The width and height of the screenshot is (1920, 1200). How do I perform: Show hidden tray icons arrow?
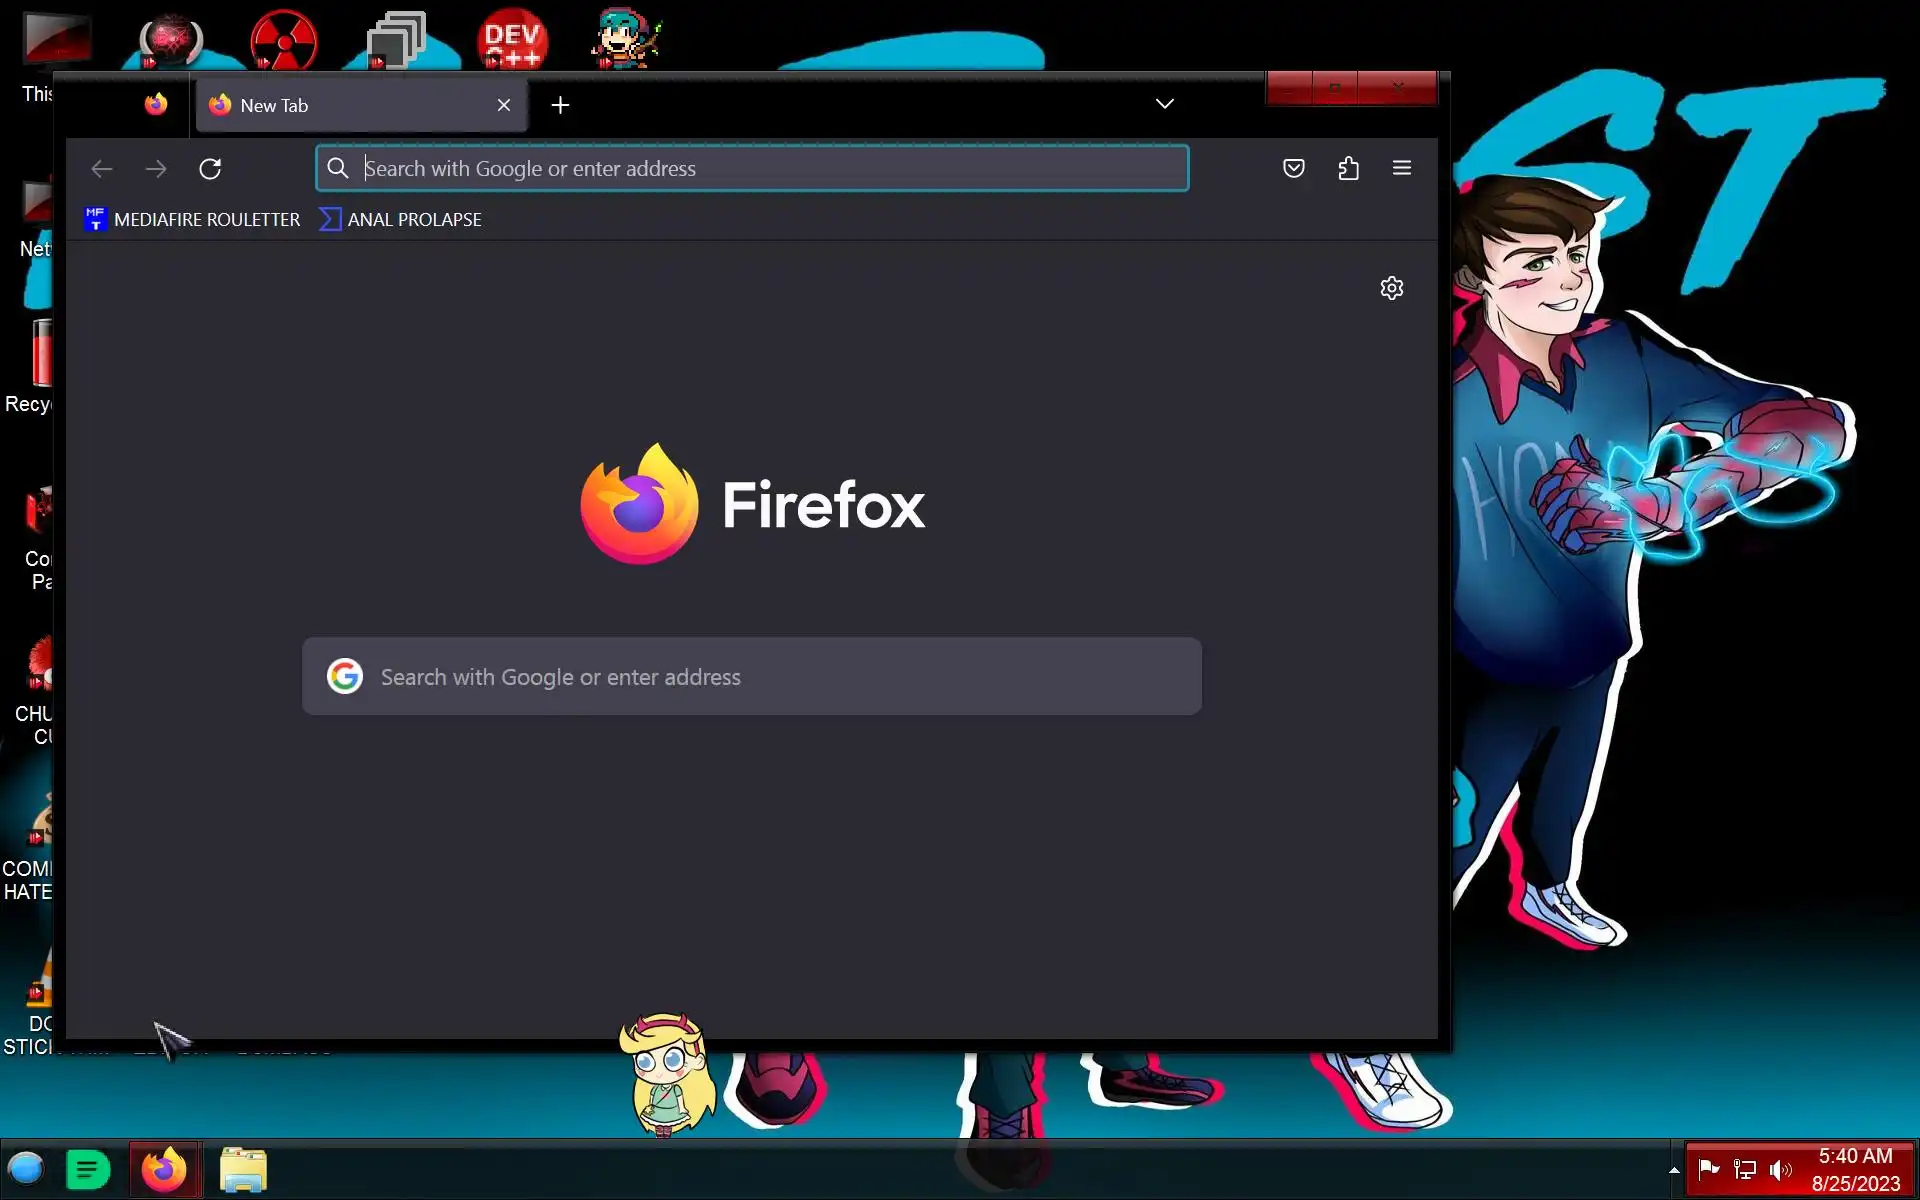point(1673,1169)
